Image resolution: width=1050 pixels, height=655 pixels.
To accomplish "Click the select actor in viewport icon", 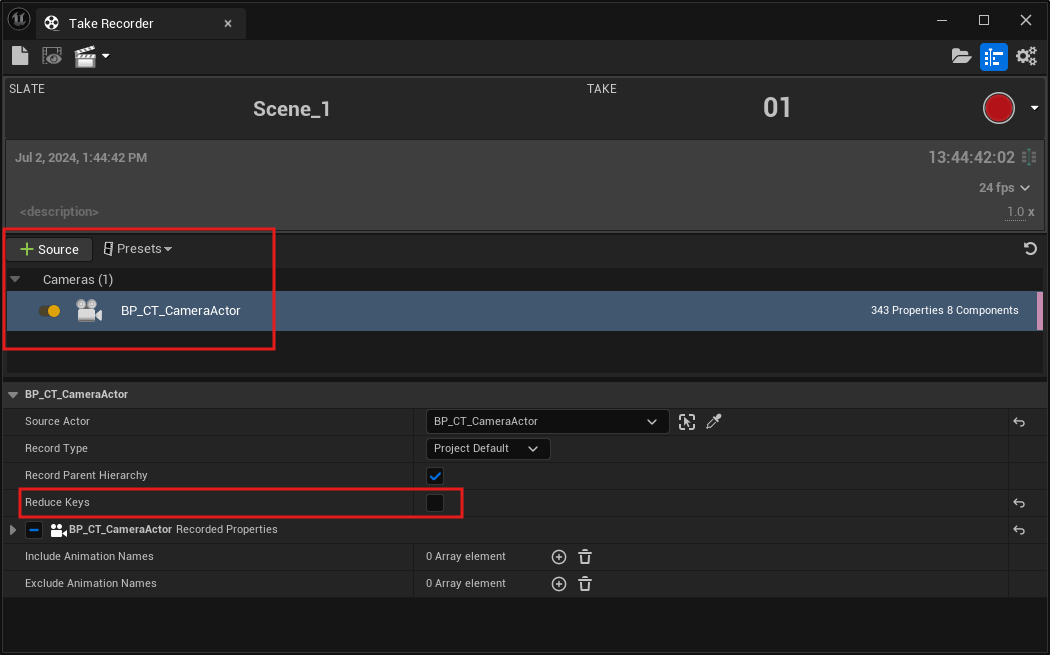I will [x=686, y=422].
